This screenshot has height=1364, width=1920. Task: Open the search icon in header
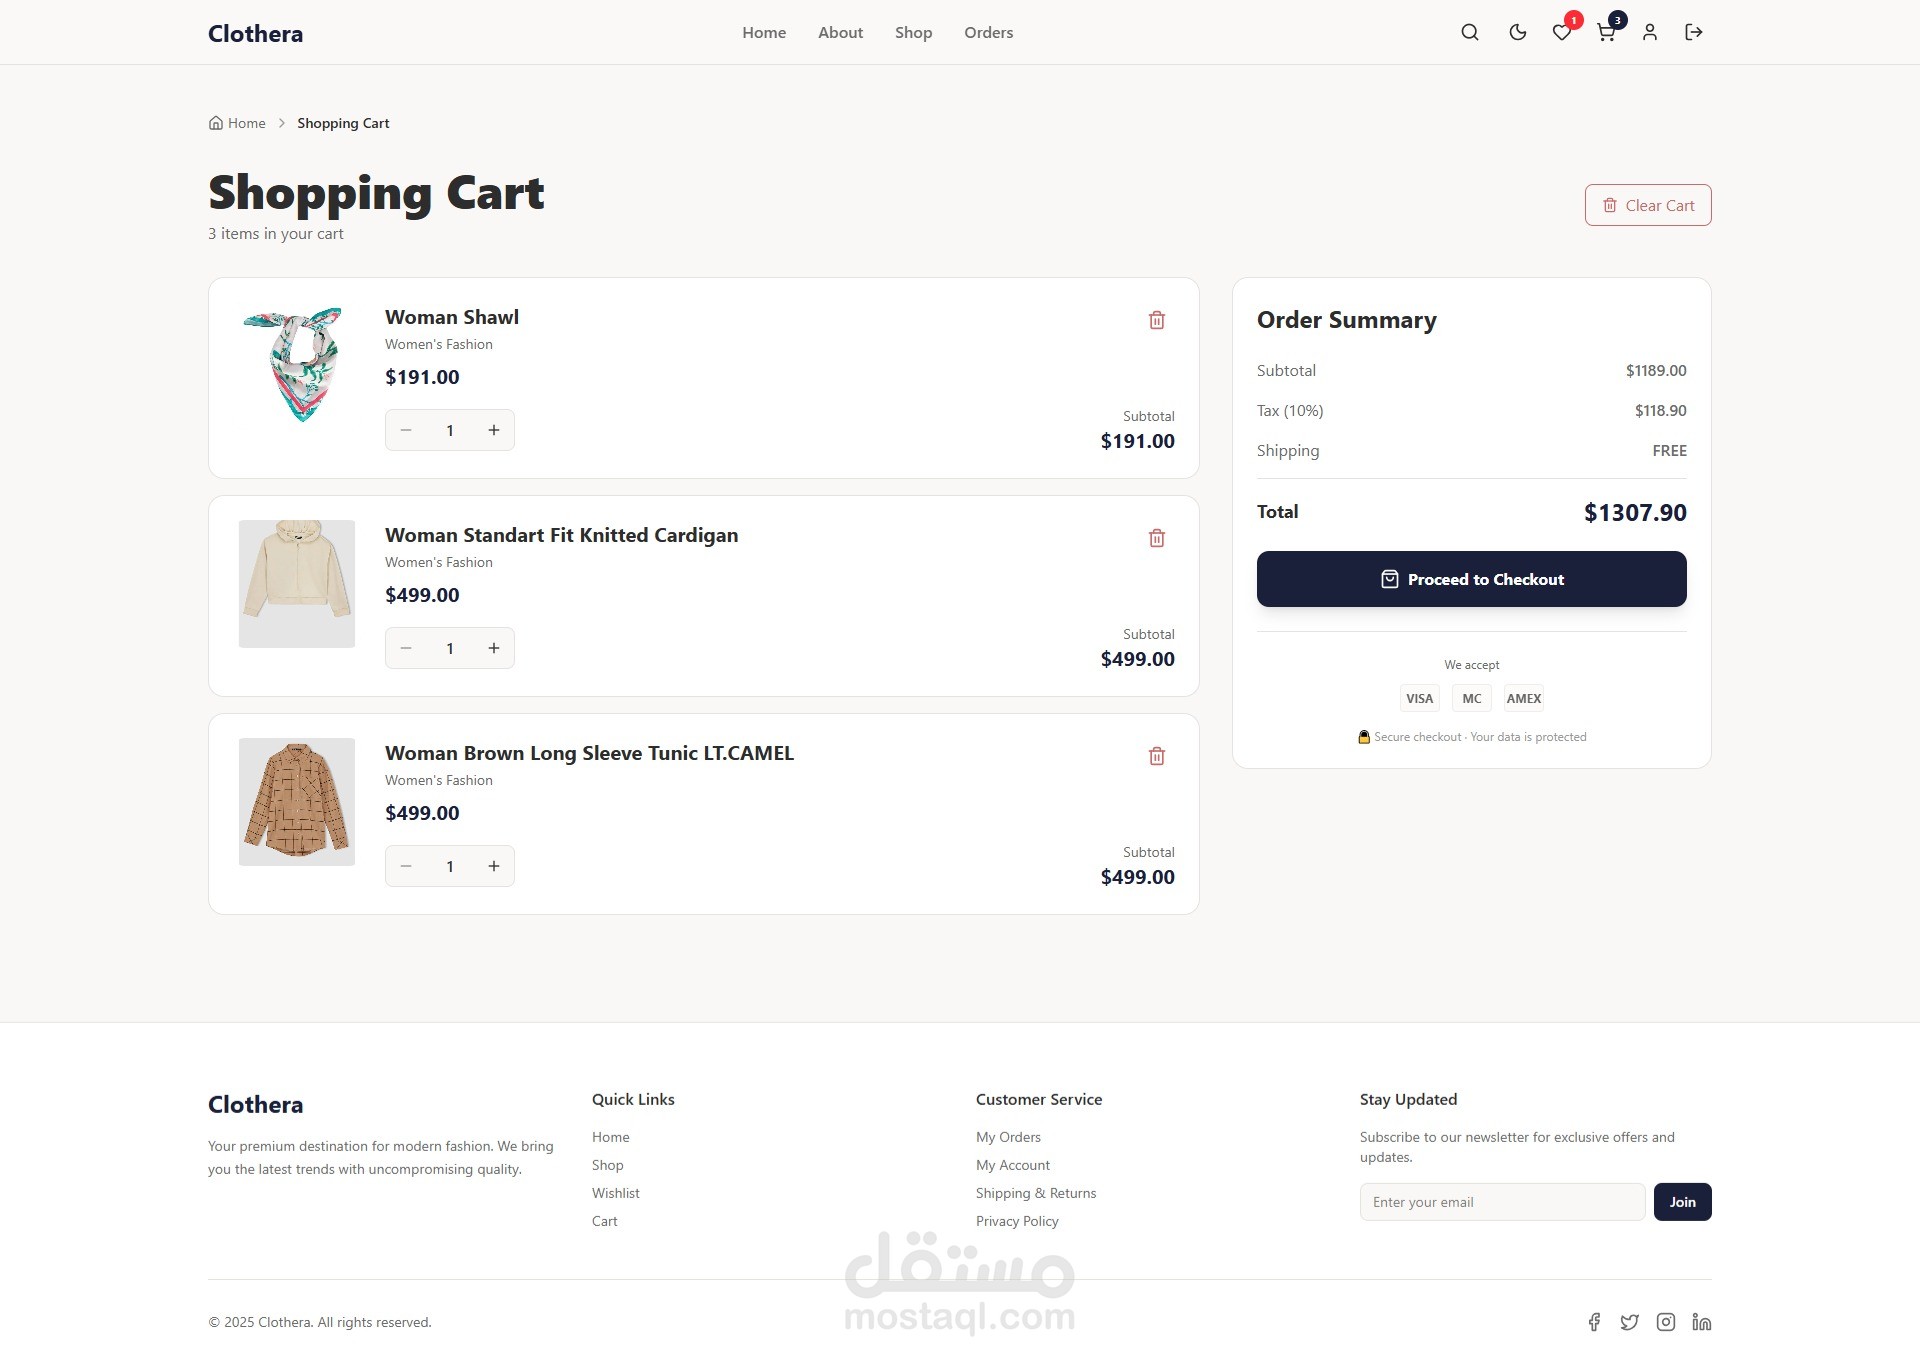1469,32
